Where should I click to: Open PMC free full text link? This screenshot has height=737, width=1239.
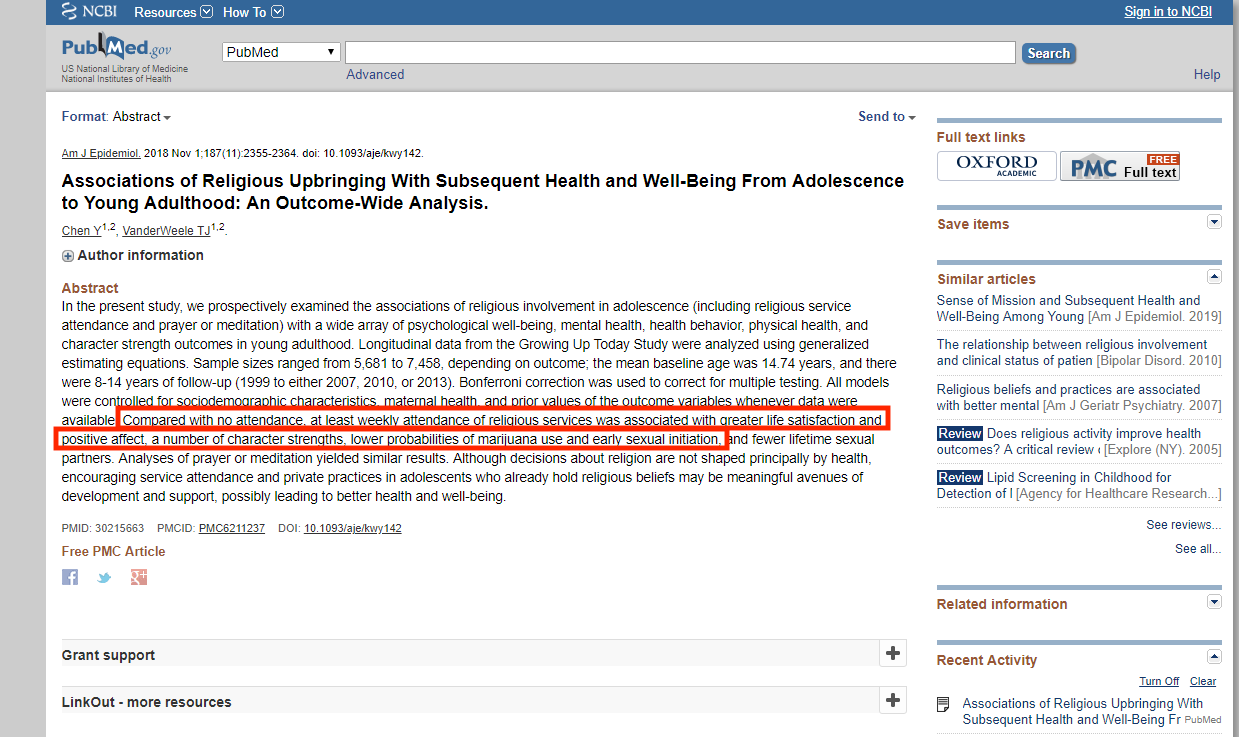click(x=1120, y=166)
